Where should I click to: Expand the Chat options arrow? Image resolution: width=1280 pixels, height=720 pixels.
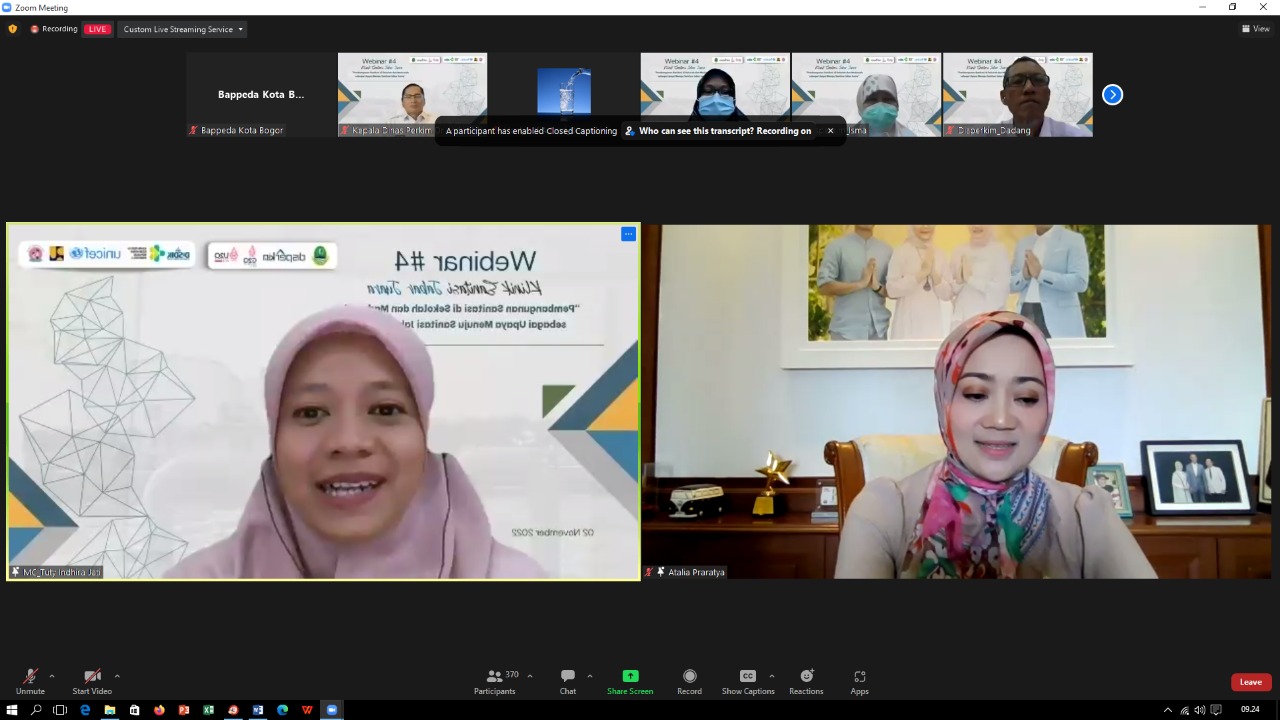[590, 676]
